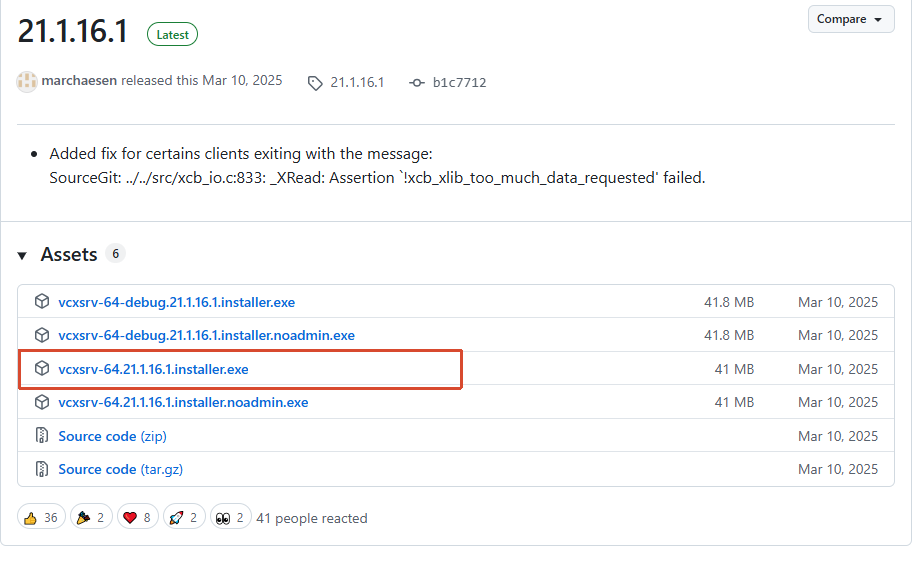Click the 41 MB size of vcxsrv-64.21.1.16.1.installer.exe
Image resolution: width=923 pixels, height=573 pixels.
(x=734, y=369)
